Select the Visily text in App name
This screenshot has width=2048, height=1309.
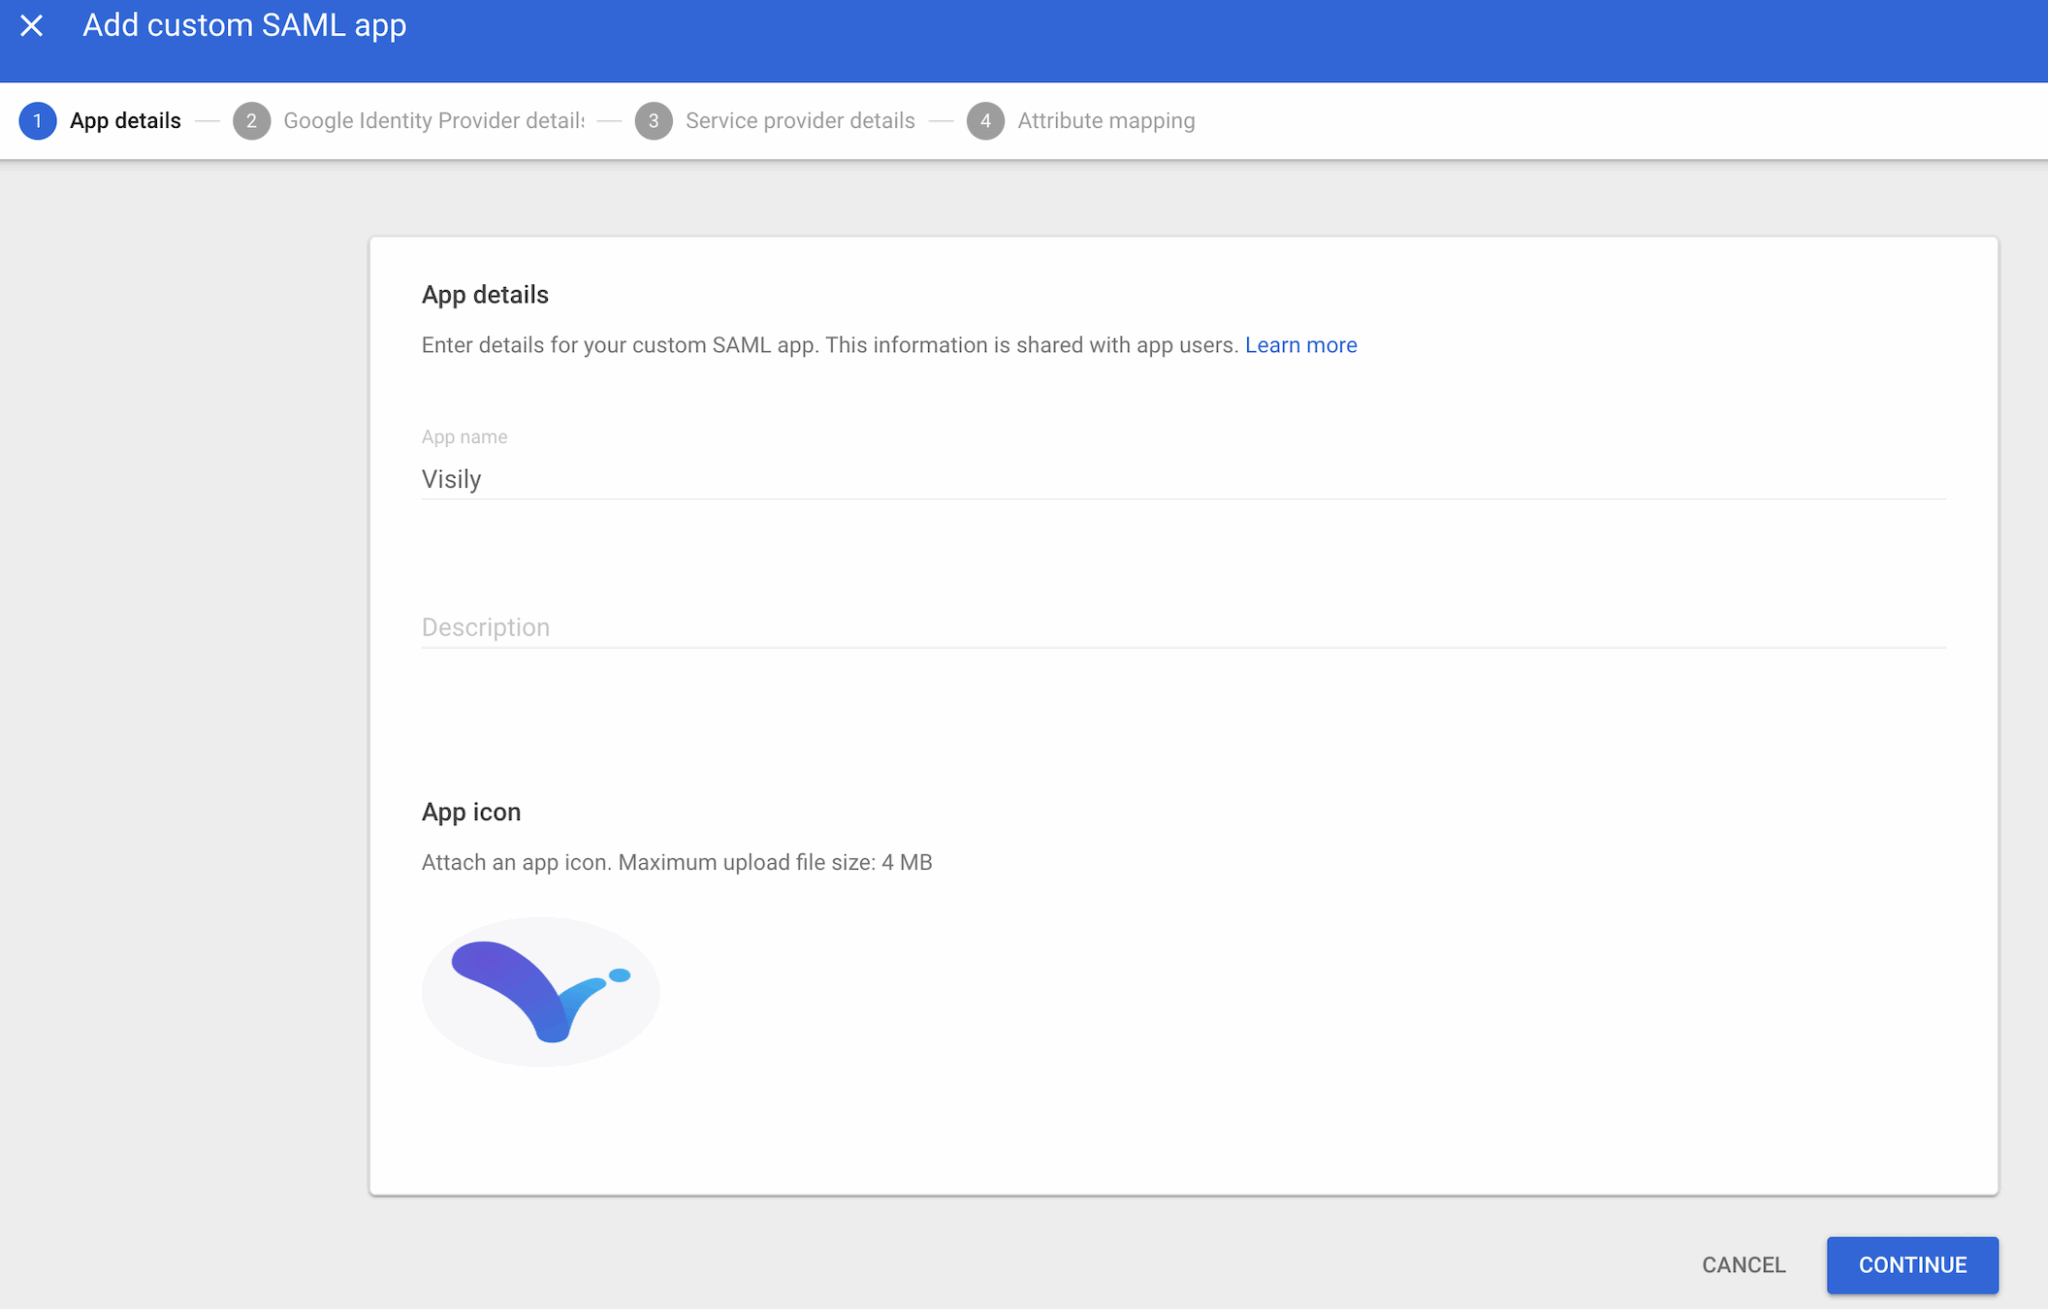tap(452, 479)
